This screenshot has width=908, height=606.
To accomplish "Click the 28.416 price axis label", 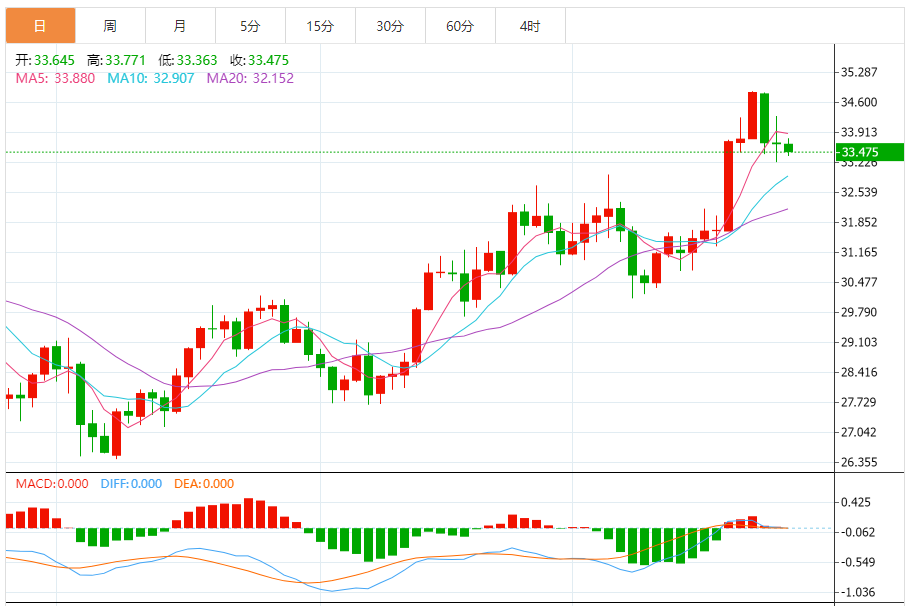I will click(859, 373).
